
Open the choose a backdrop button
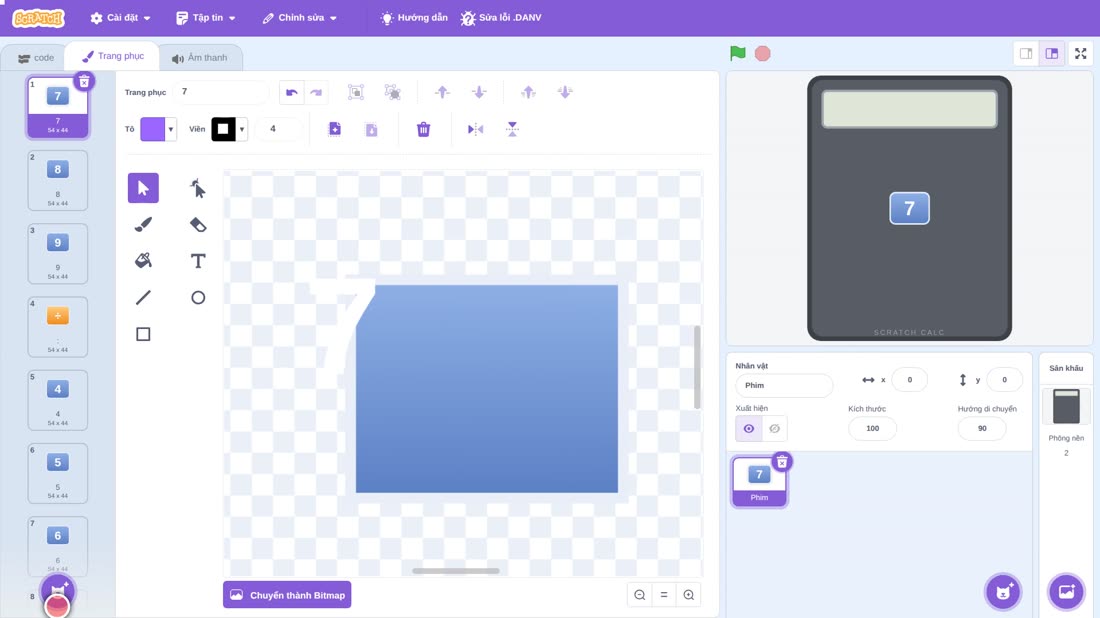pyautogui.click(x=1066, y=591)
